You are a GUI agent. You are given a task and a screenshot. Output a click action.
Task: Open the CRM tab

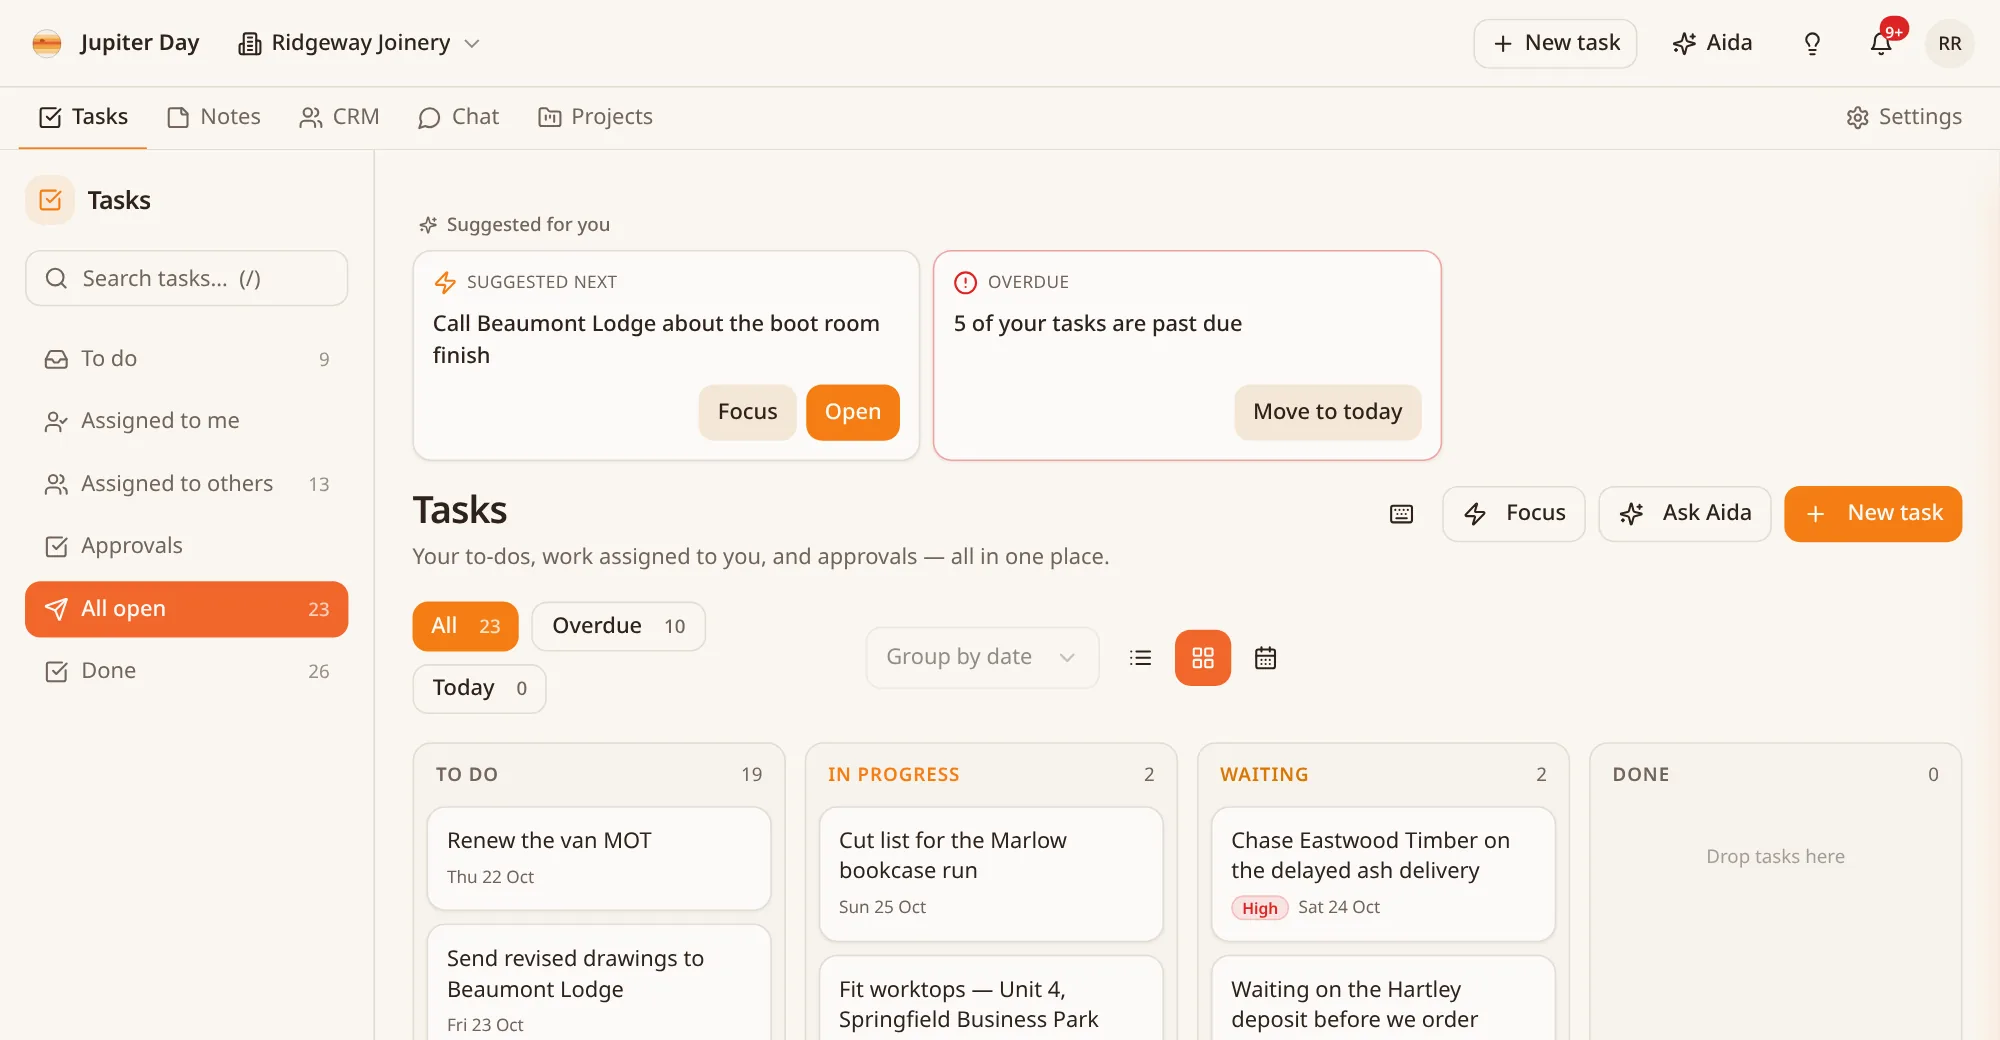coord(339,117)
